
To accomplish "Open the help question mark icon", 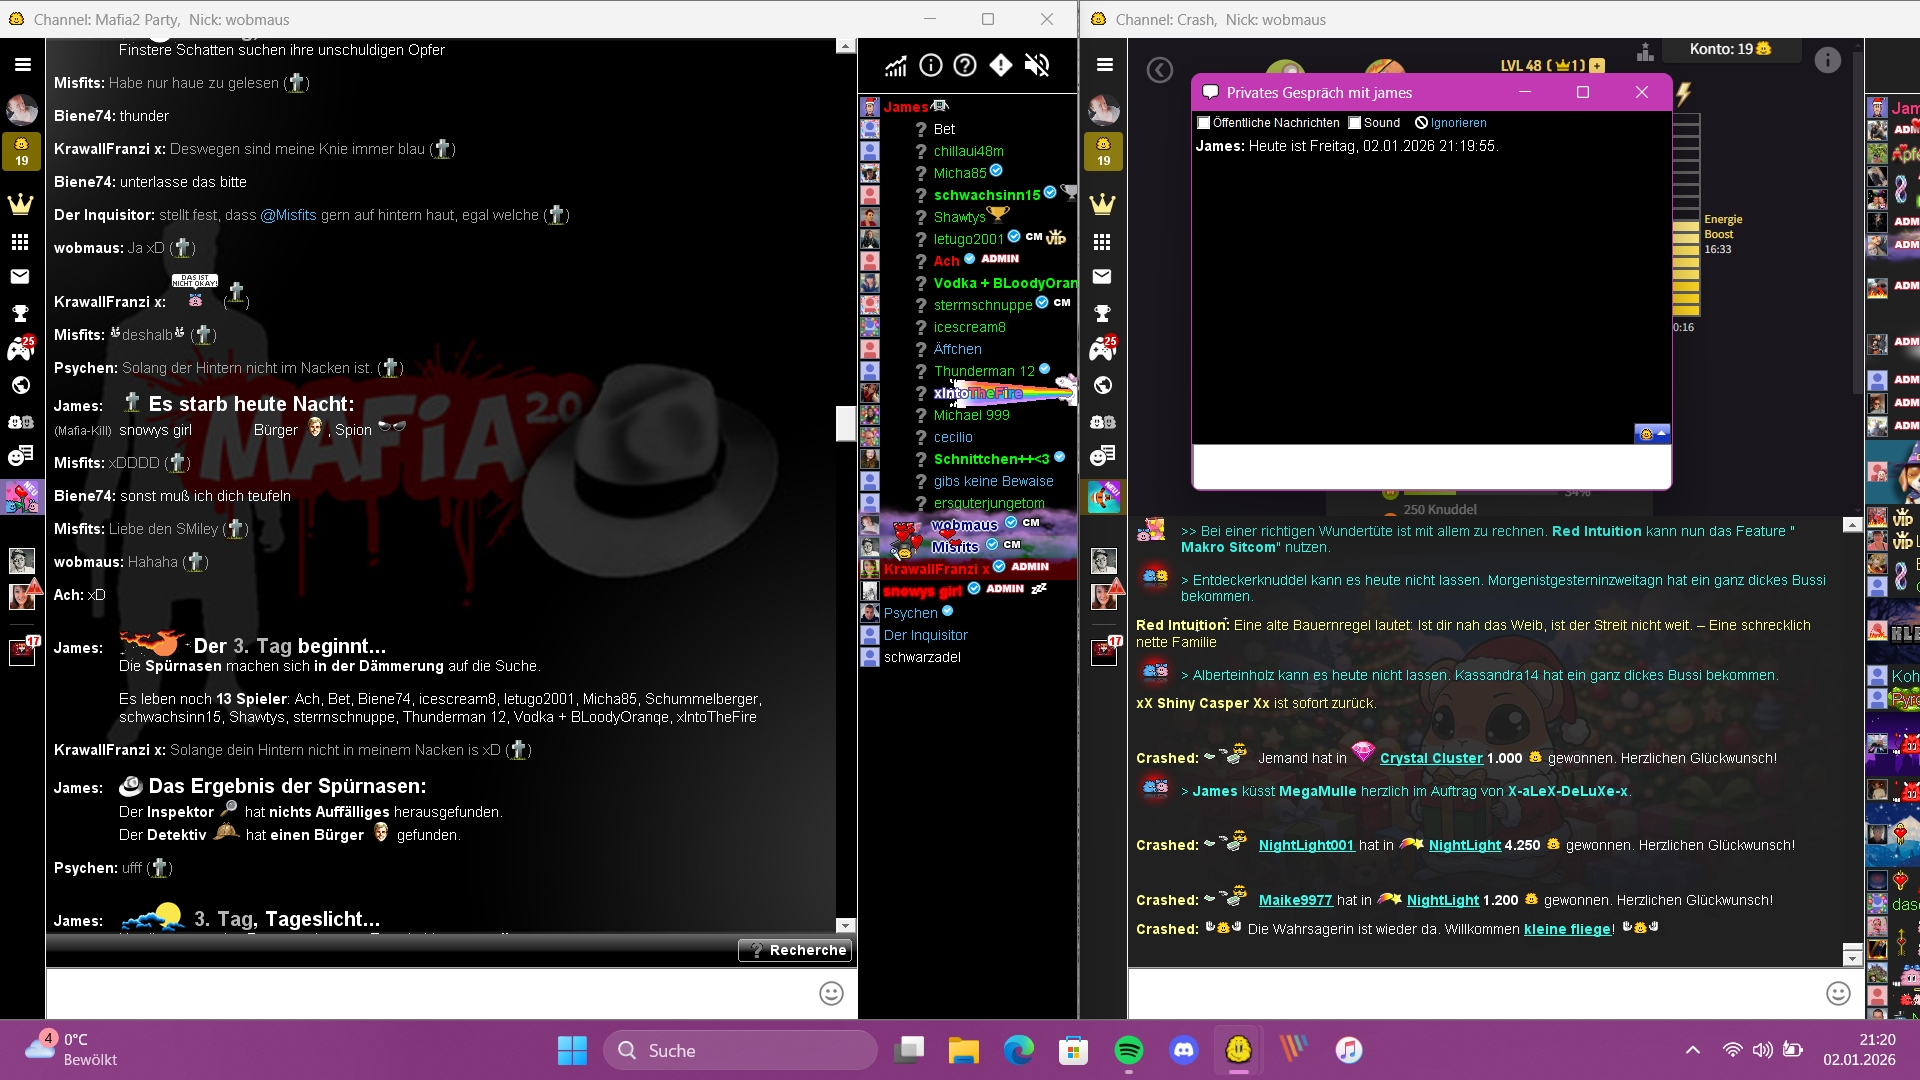I will (965, 66).
